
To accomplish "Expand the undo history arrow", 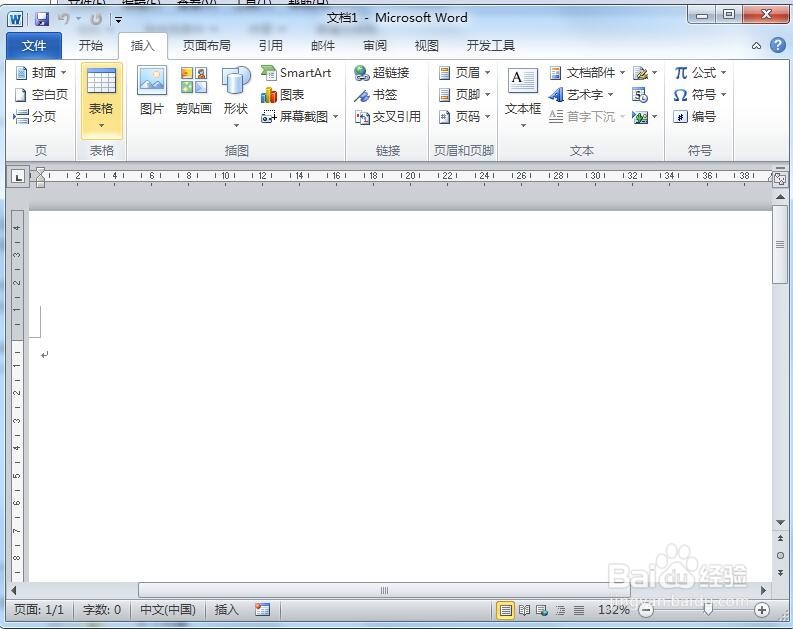I will click(78, 19).
